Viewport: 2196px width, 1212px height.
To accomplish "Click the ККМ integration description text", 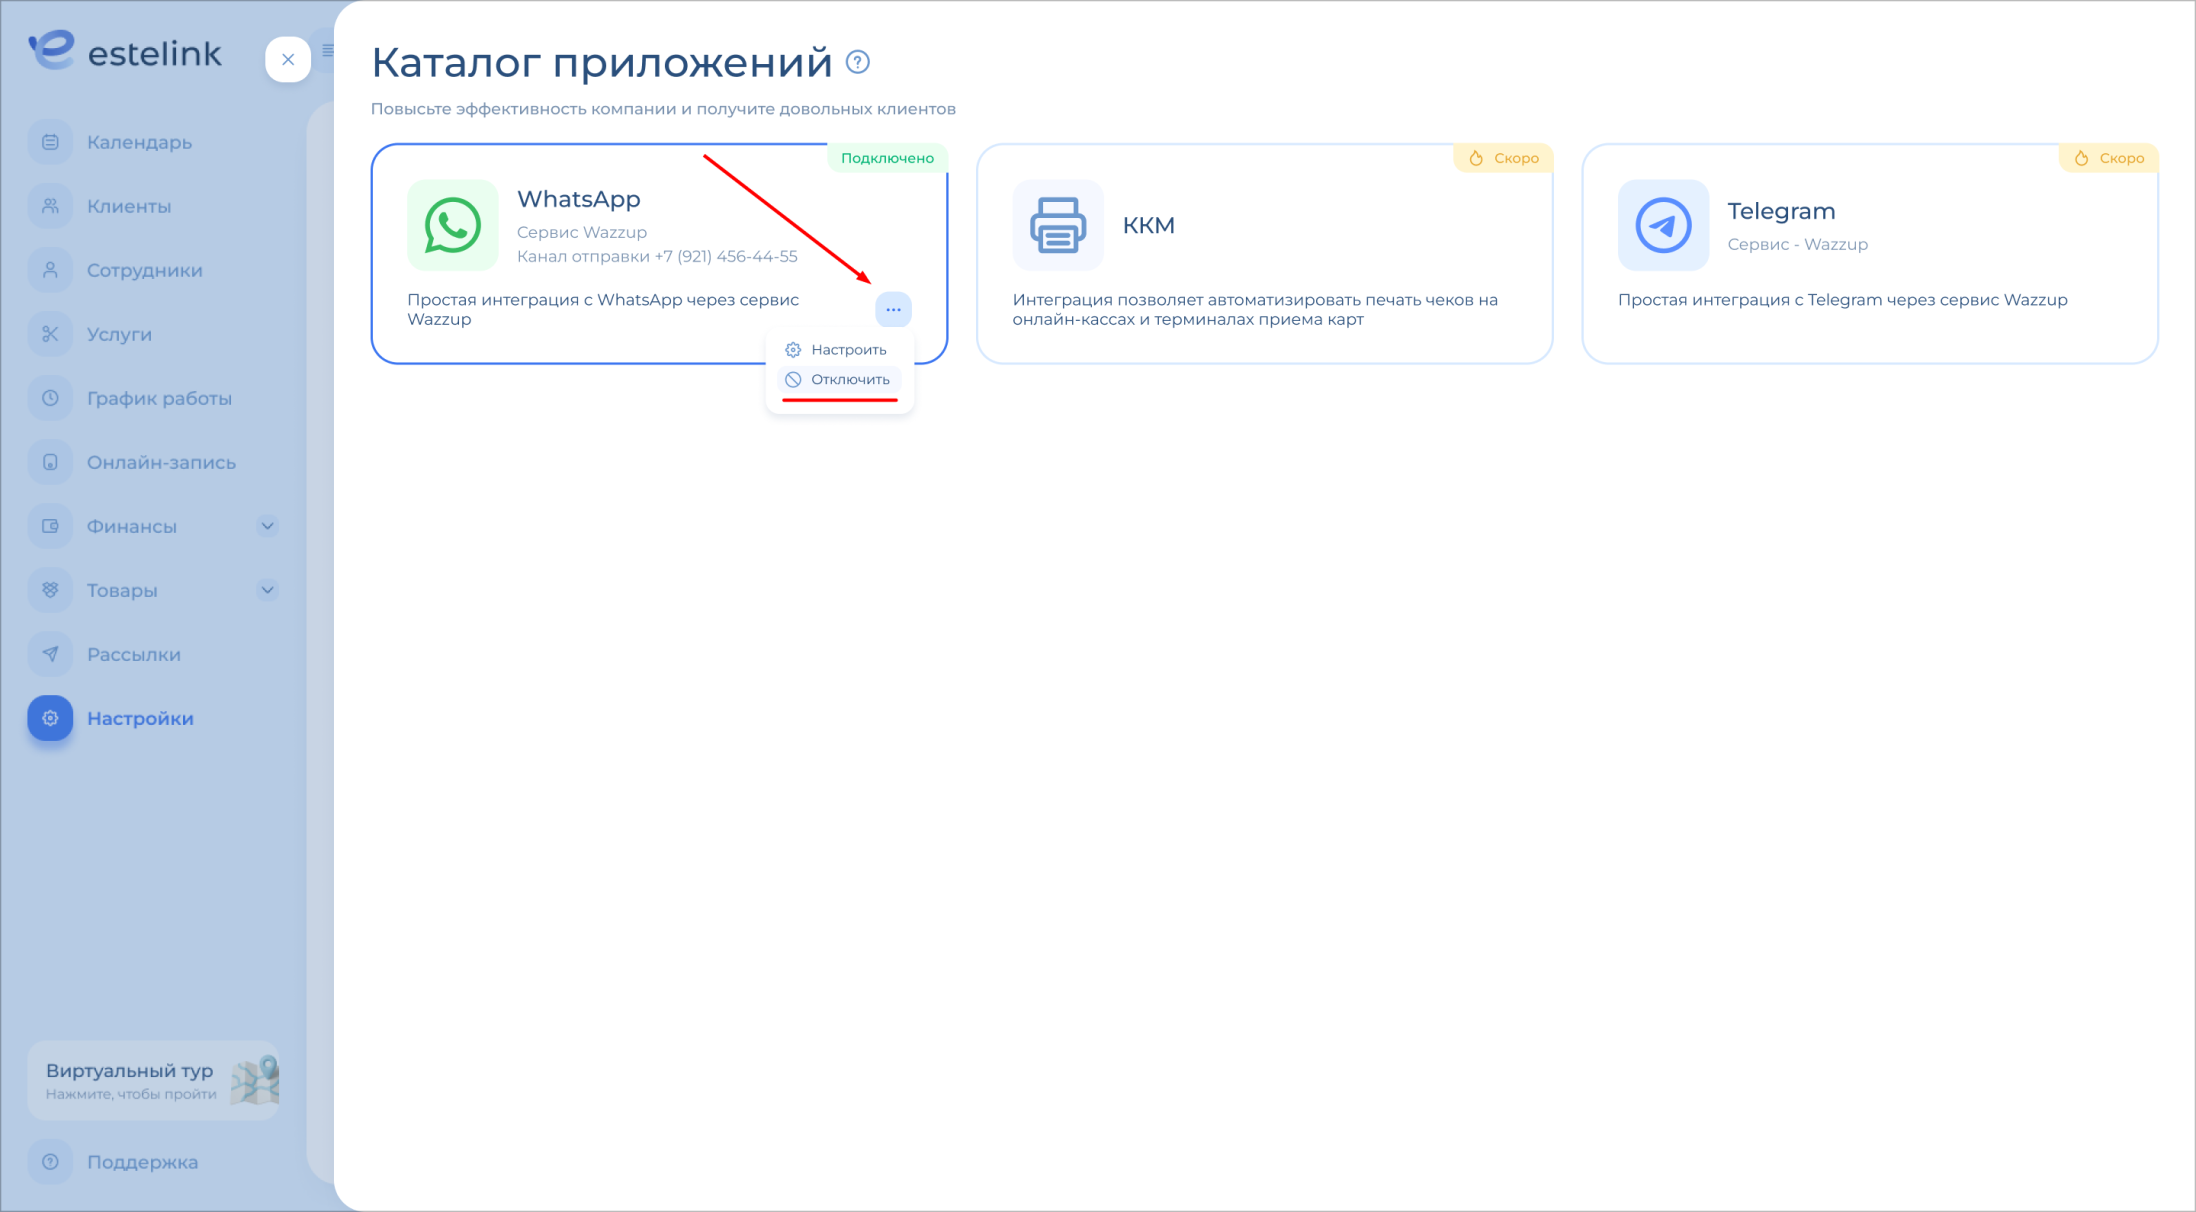I will coord(1255,309).
